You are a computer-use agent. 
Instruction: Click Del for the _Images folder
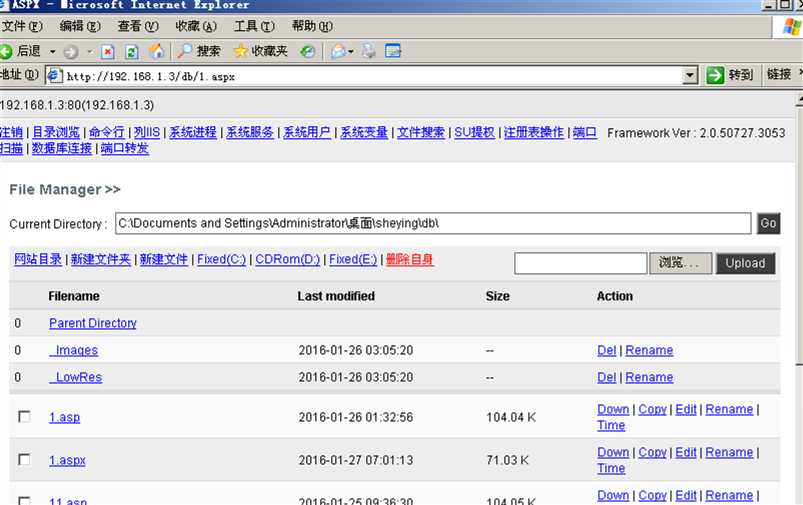coord(607,350)
